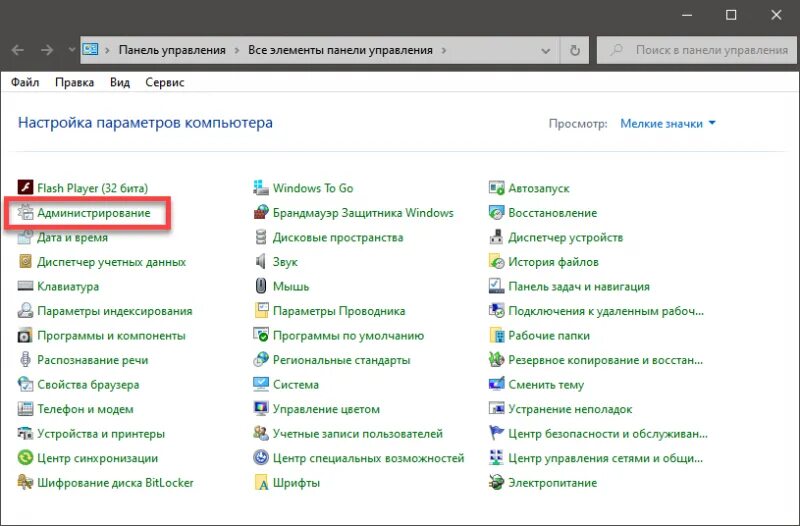Open the История файлов link

[x=554, y=262]
